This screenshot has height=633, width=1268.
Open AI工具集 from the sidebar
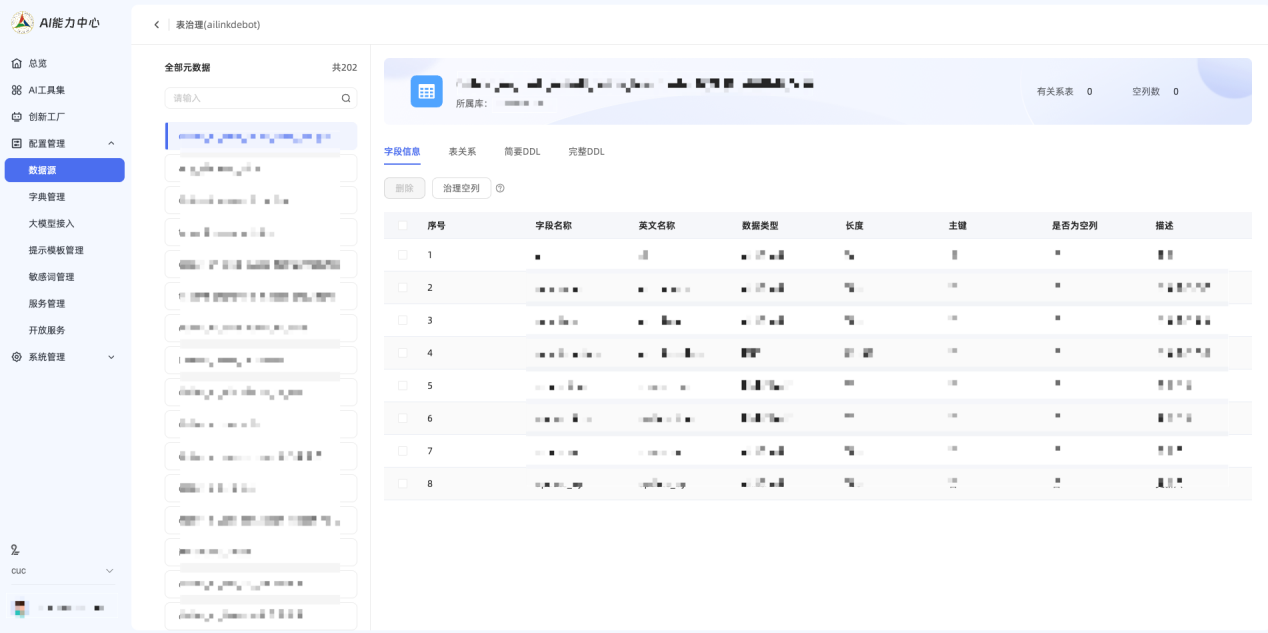point(46,90)
